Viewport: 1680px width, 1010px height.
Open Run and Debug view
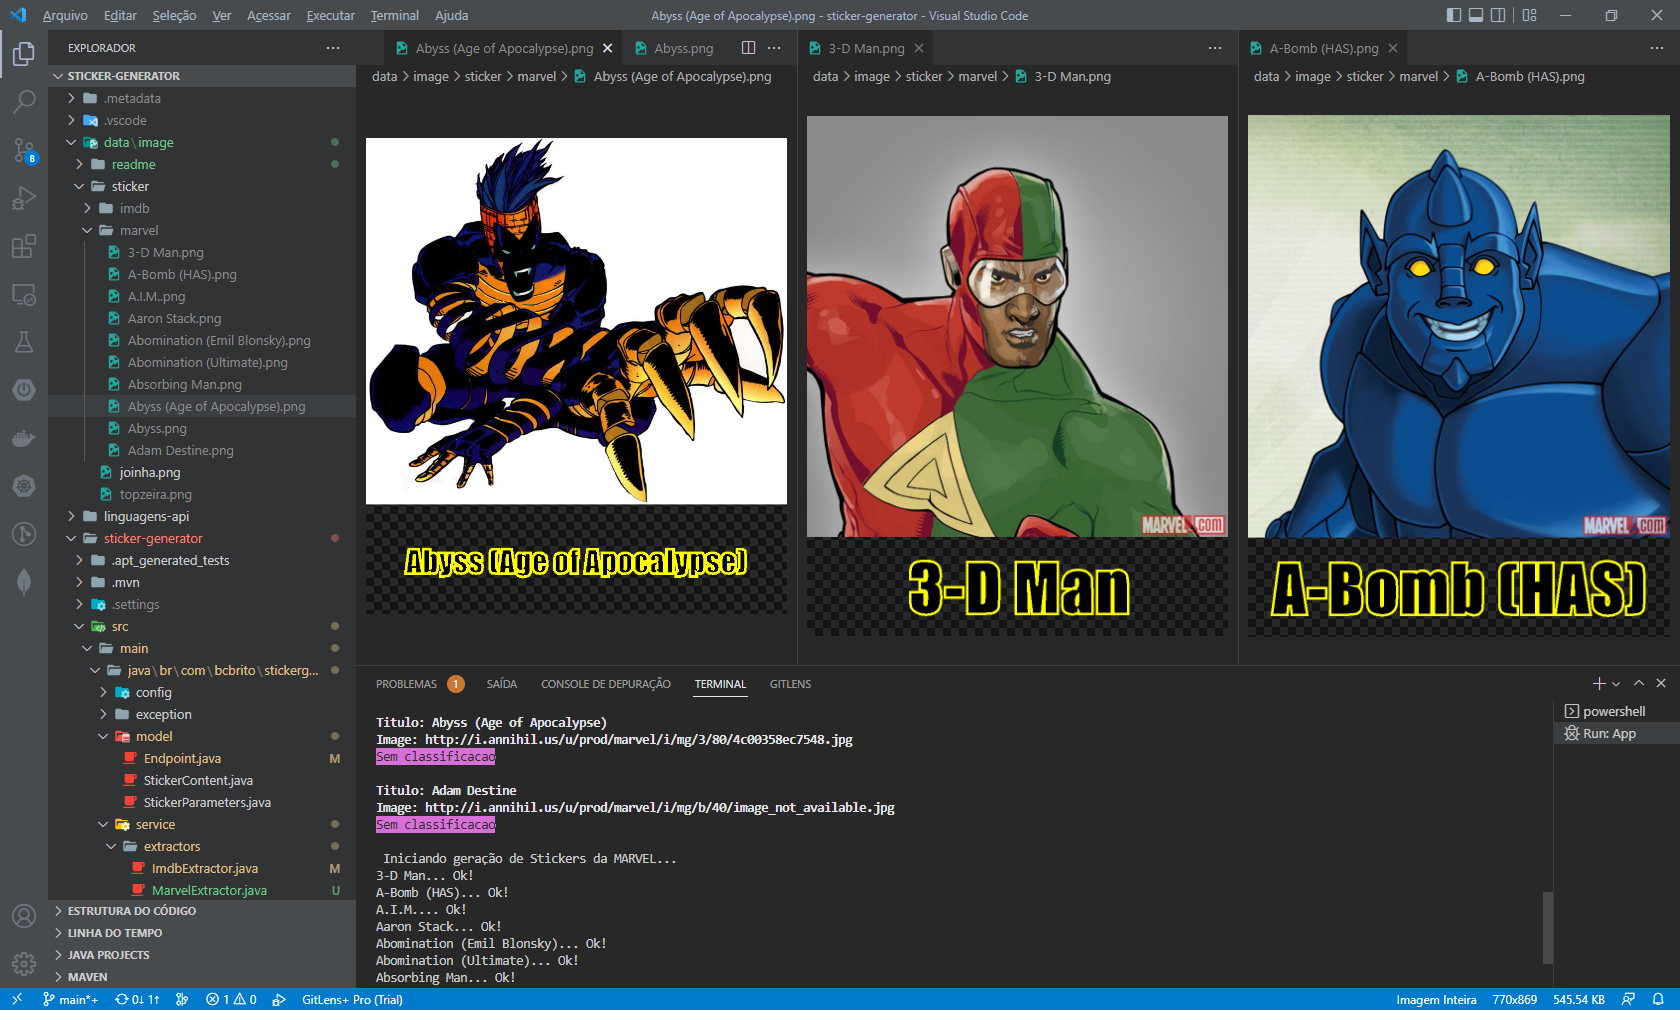pos(24,198)
